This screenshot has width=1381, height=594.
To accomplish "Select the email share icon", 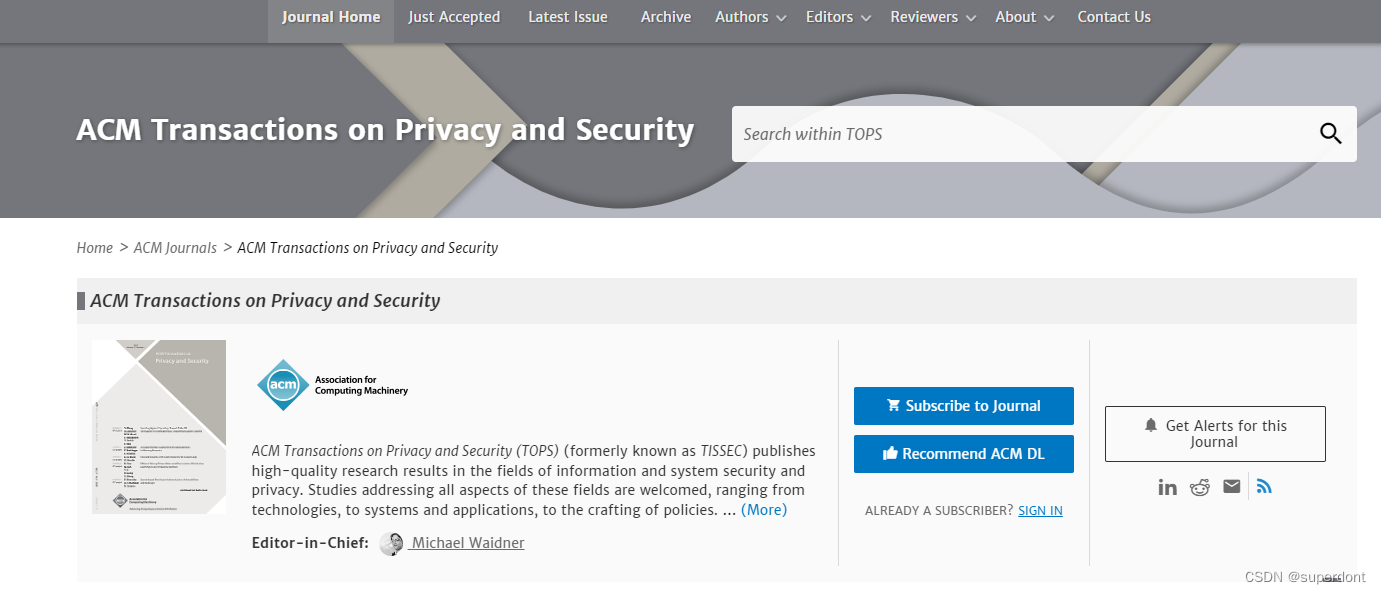I will click(1231, 486).
